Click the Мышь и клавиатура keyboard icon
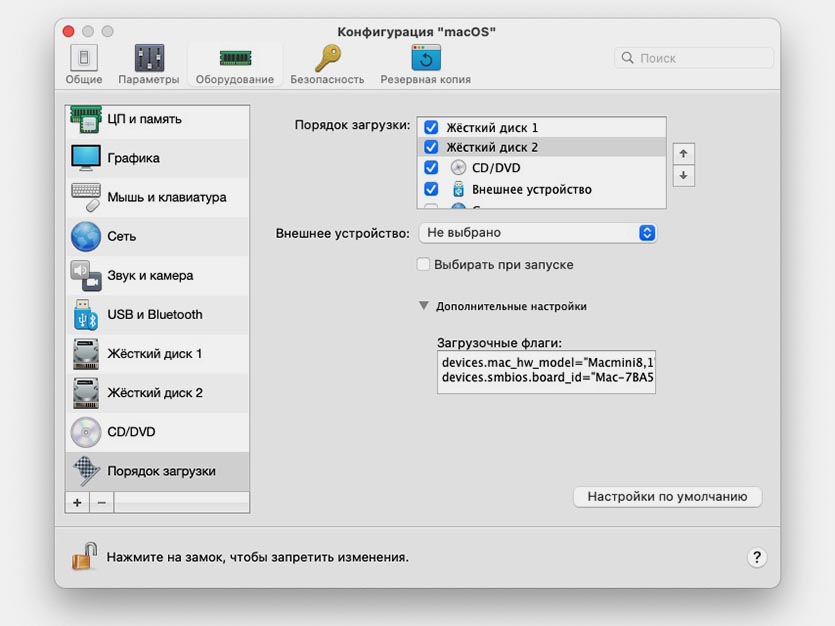Screen dimensions: 835x626 click(86, 197)
